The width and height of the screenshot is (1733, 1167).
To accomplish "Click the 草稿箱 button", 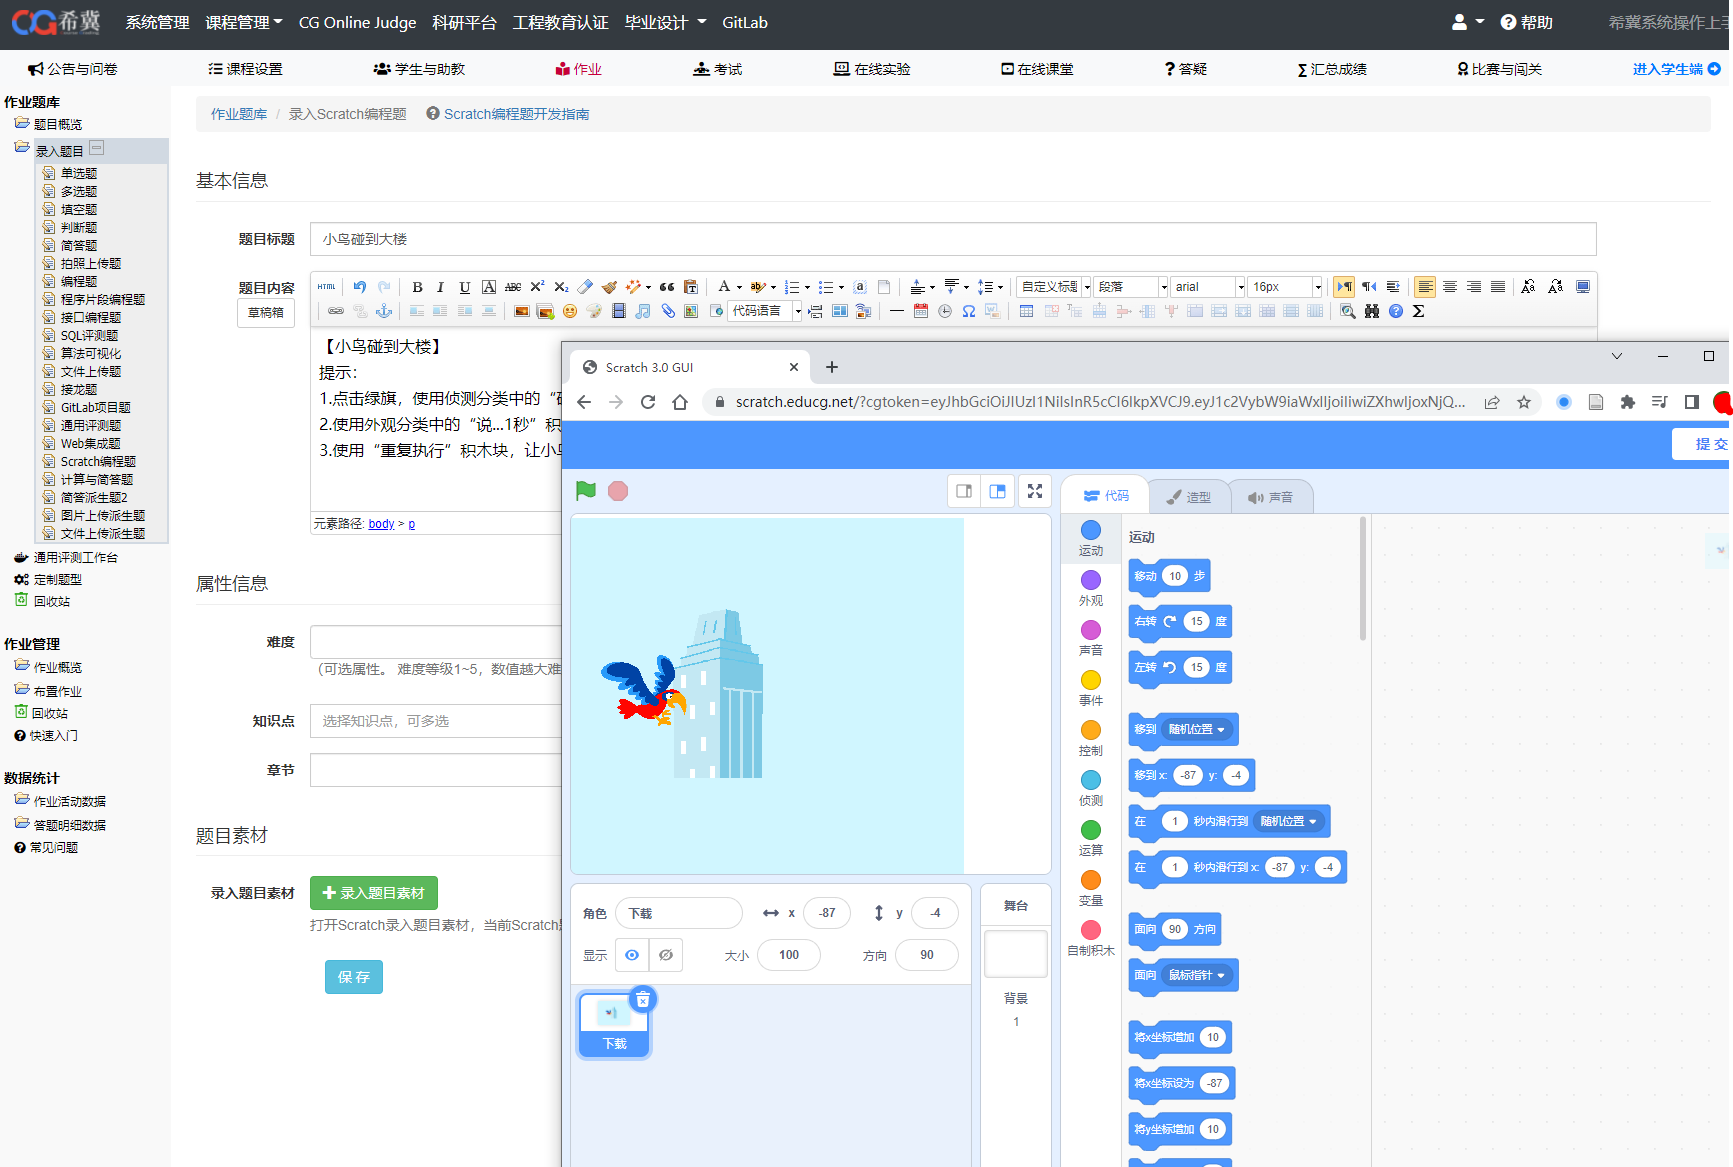I will tap(266, 313).
